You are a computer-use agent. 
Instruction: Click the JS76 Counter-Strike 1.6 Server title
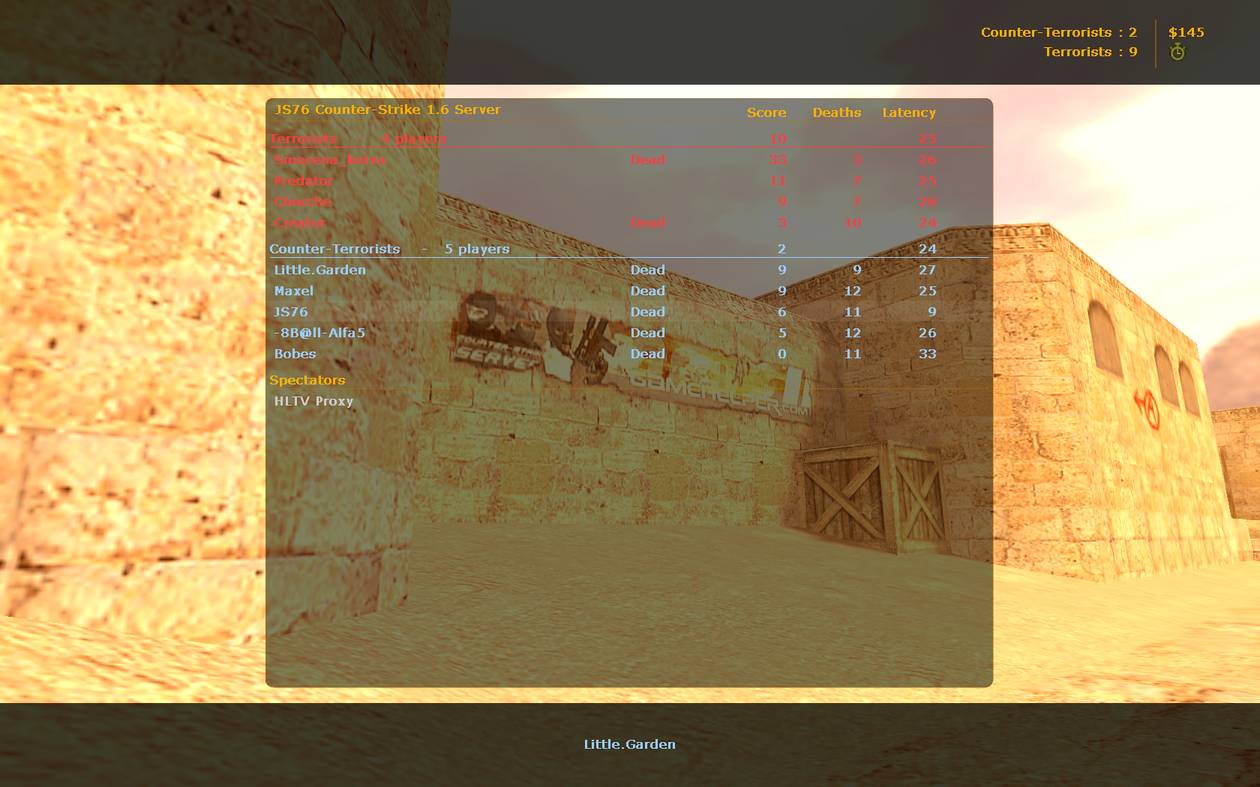click(388, 110)
